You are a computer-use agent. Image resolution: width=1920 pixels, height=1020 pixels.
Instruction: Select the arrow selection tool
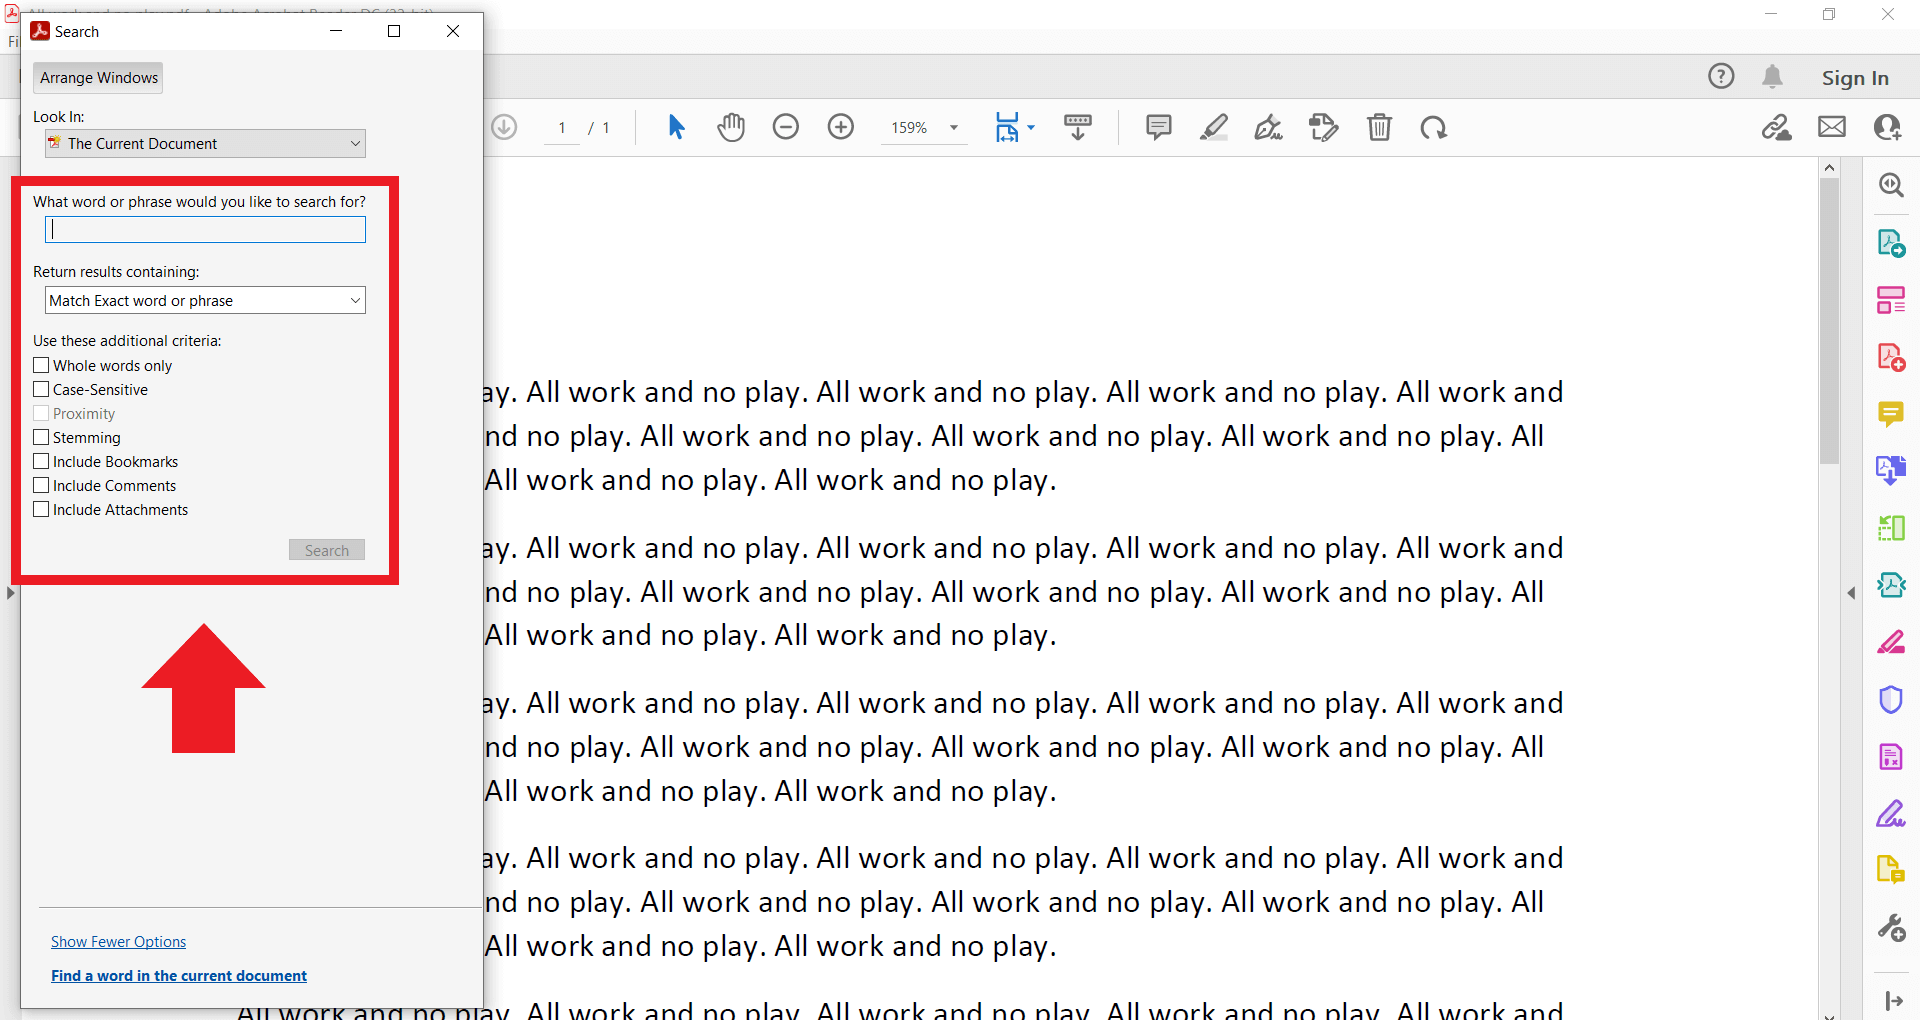[x=676, y=127]
